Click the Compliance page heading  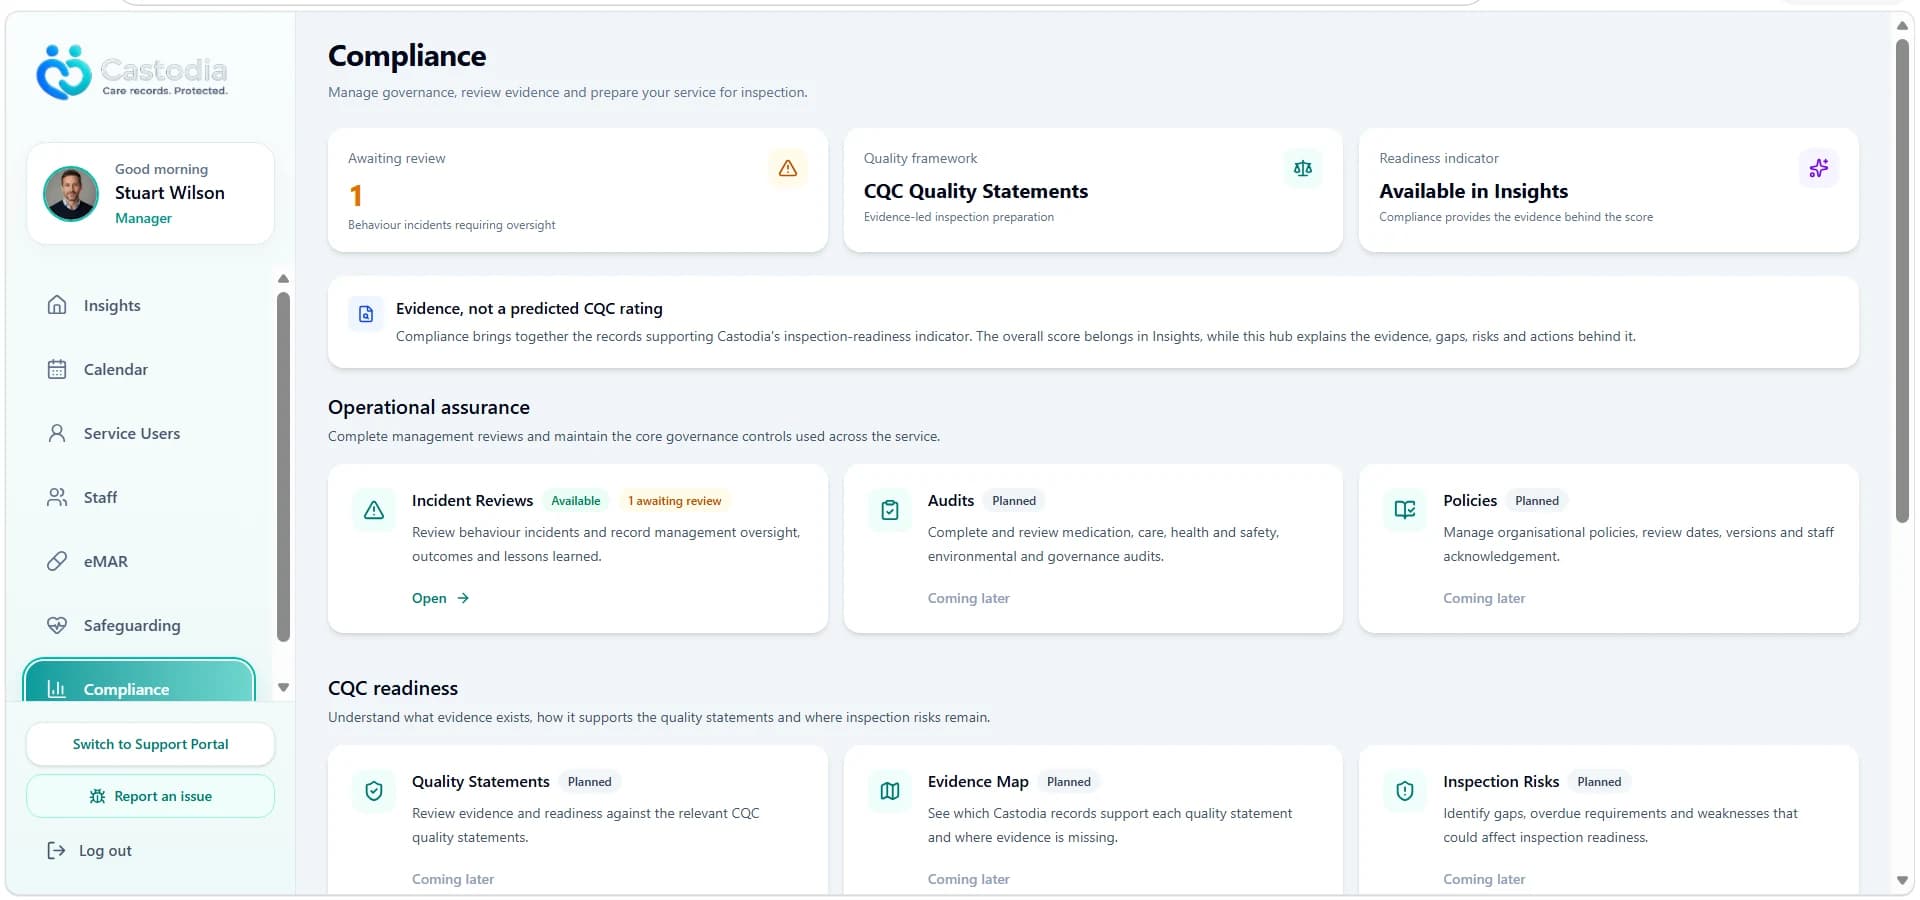pos(407,56)
